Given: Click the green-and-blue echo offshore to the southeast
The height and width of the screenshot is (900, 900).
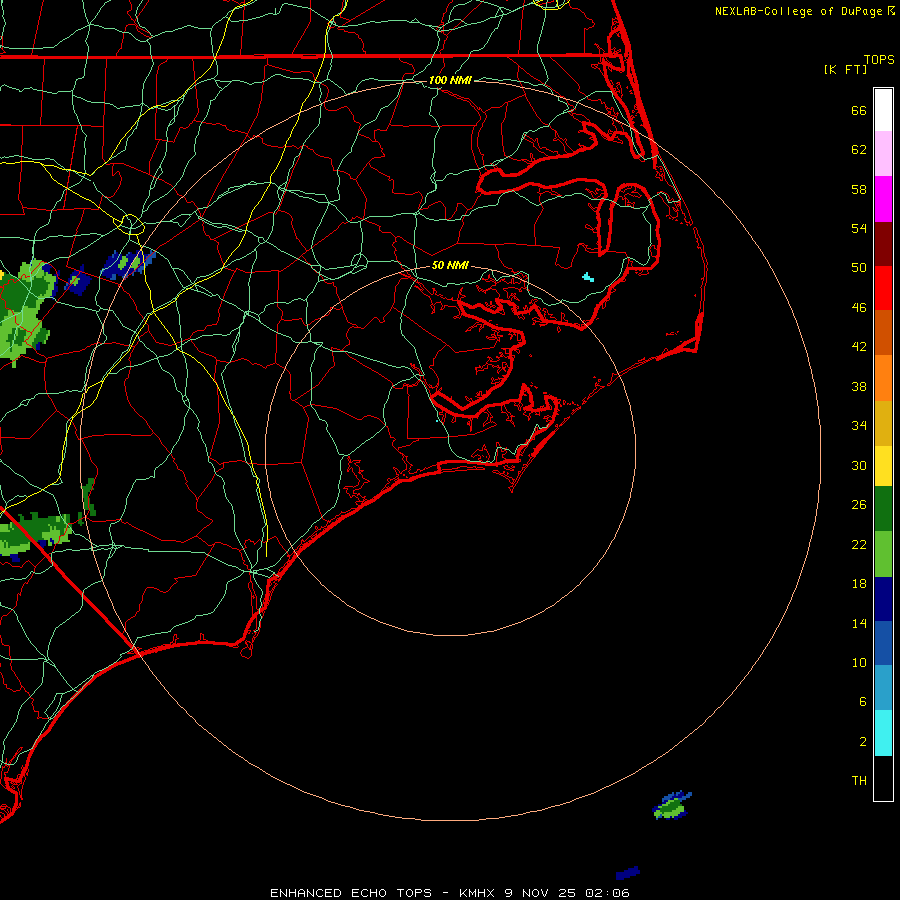Looking at the screenshot, I should click(x=672, y=805).
